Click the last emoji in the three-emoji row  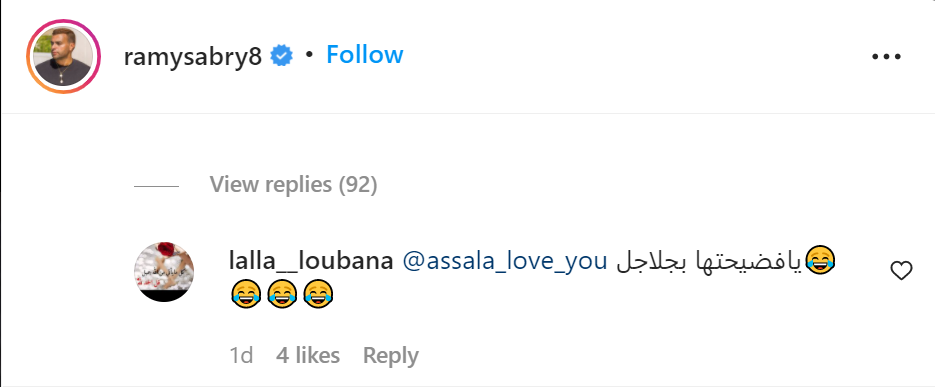click(x=318, y=295)
